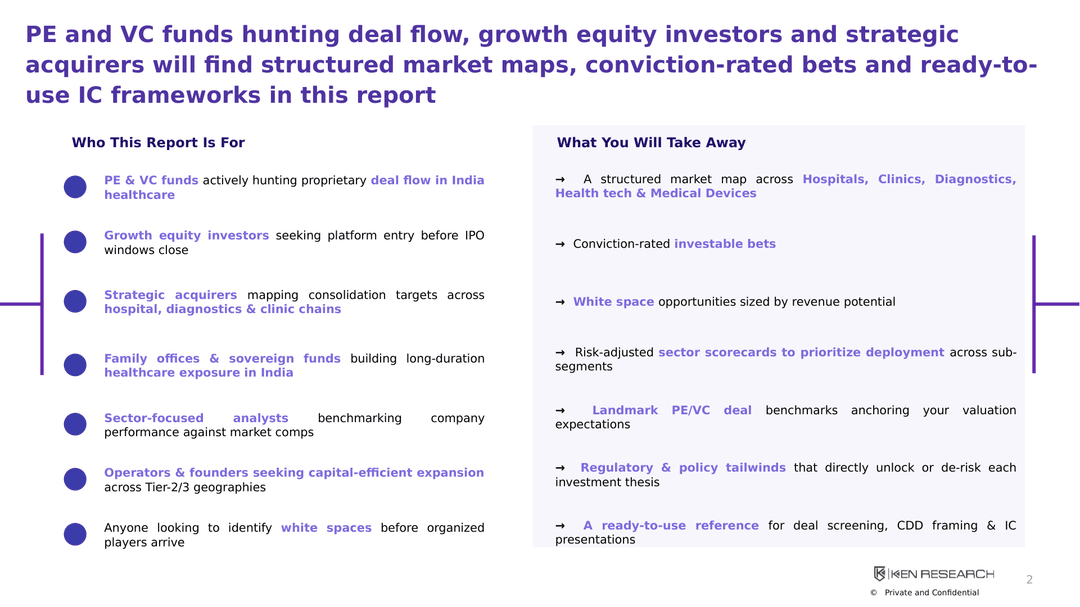
Task: Select the bullet beside Strategic acquirers
Action: click(75, 301)
